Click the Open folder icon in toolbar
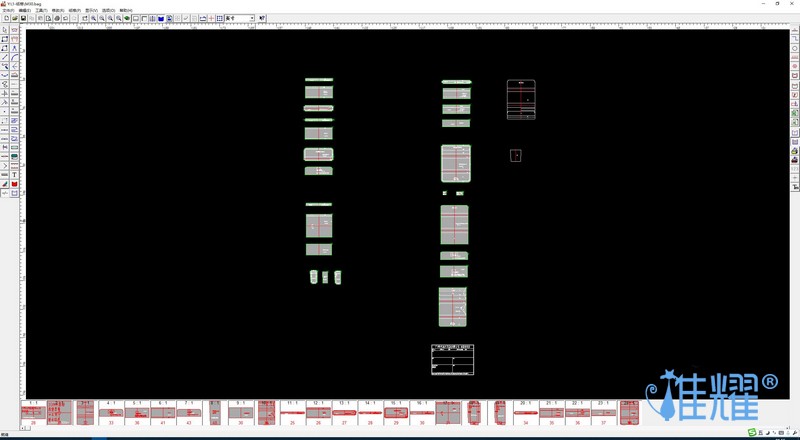Screen dimensions: 800x440 (x=14, y=18)
